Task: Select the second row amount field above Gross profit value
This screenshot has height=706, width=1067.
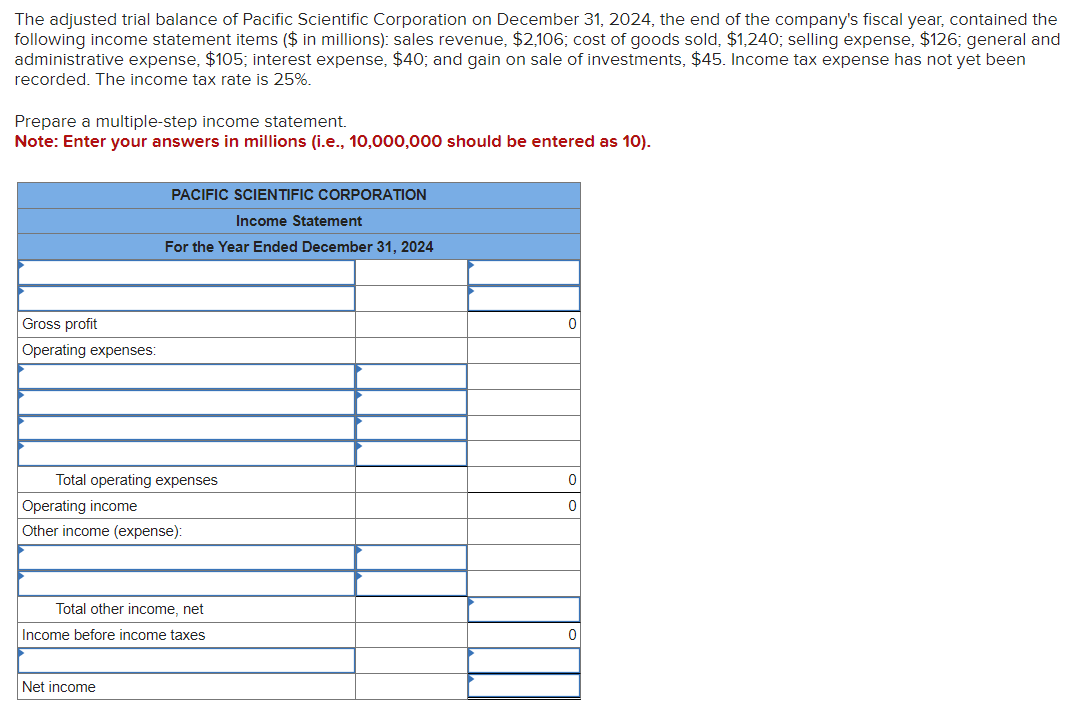Action: click(x=523, y=298)
